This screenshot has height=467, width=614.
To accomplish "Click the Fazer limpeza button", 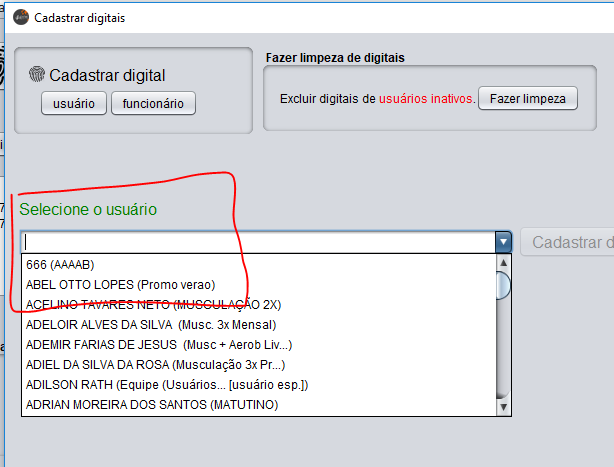I will (527, 99).
